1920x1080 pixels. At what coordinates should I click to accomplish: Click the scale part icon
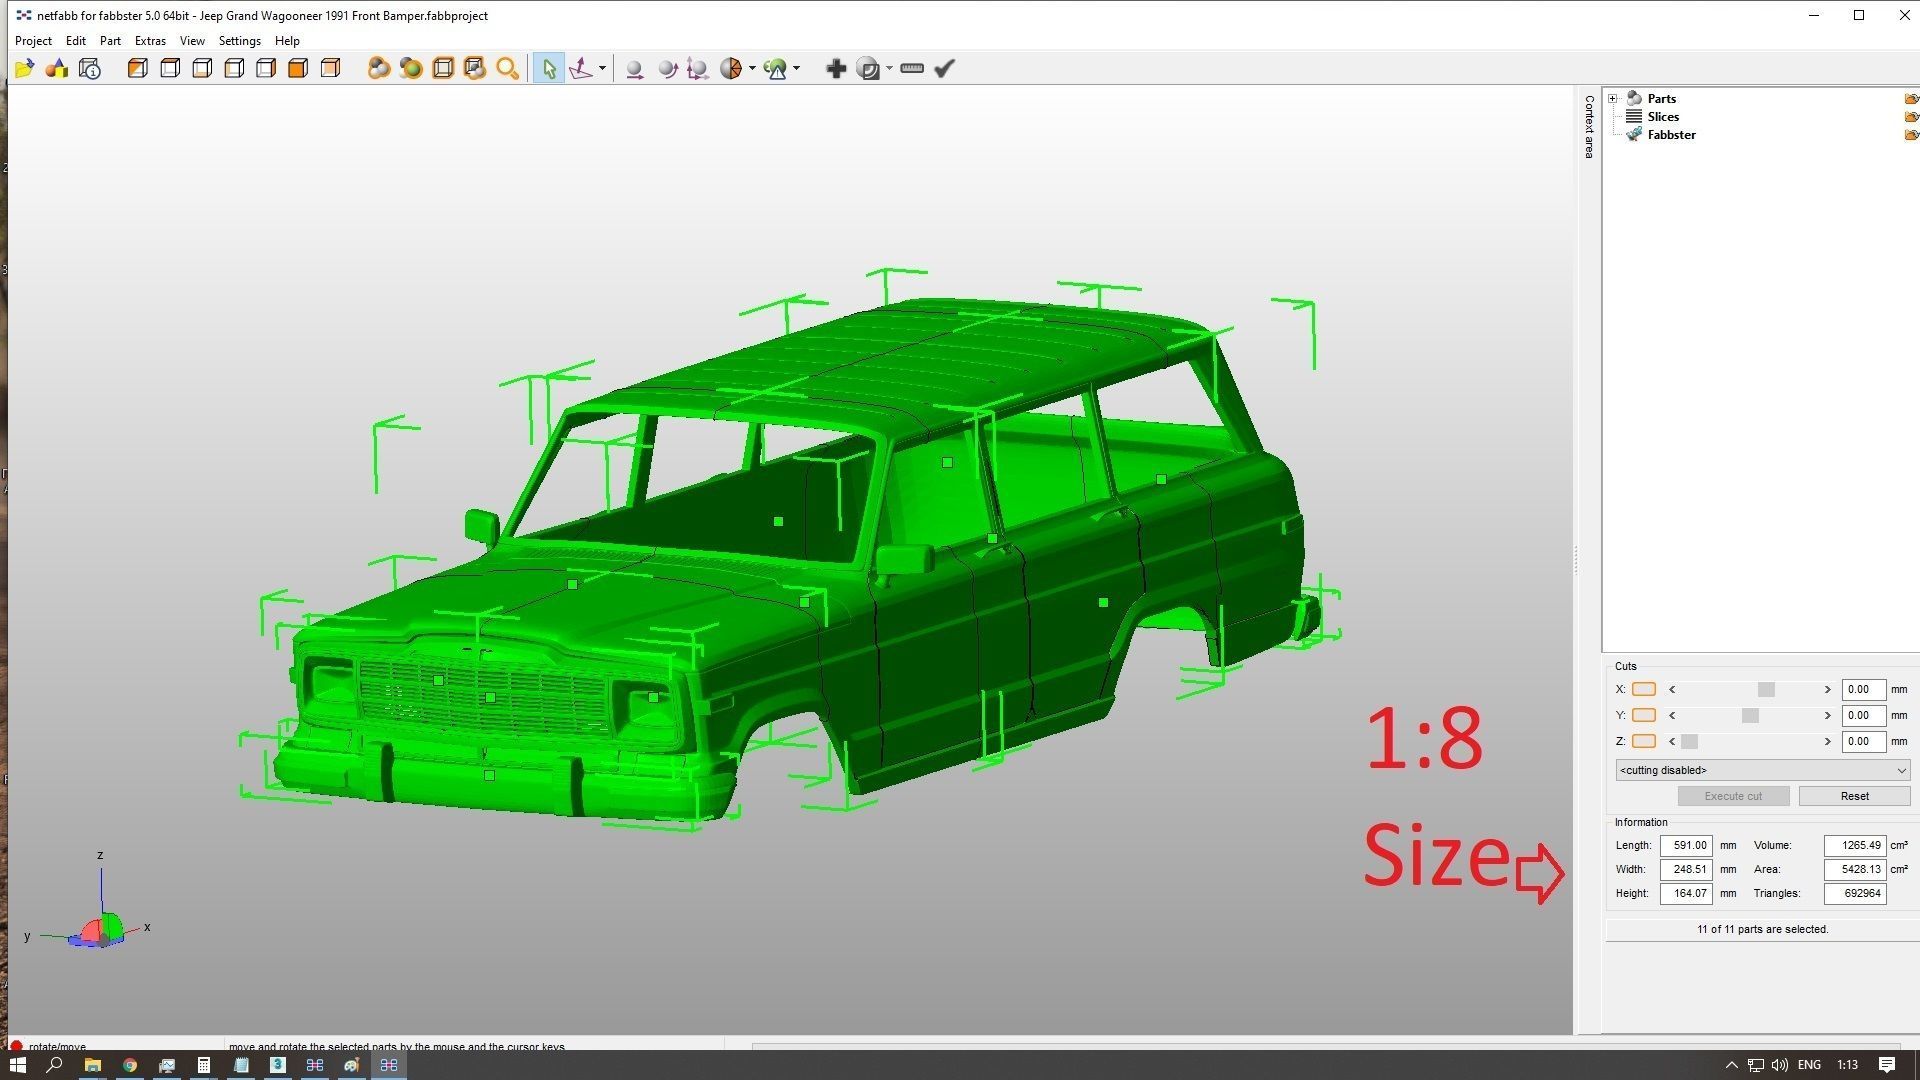point(698,68)
